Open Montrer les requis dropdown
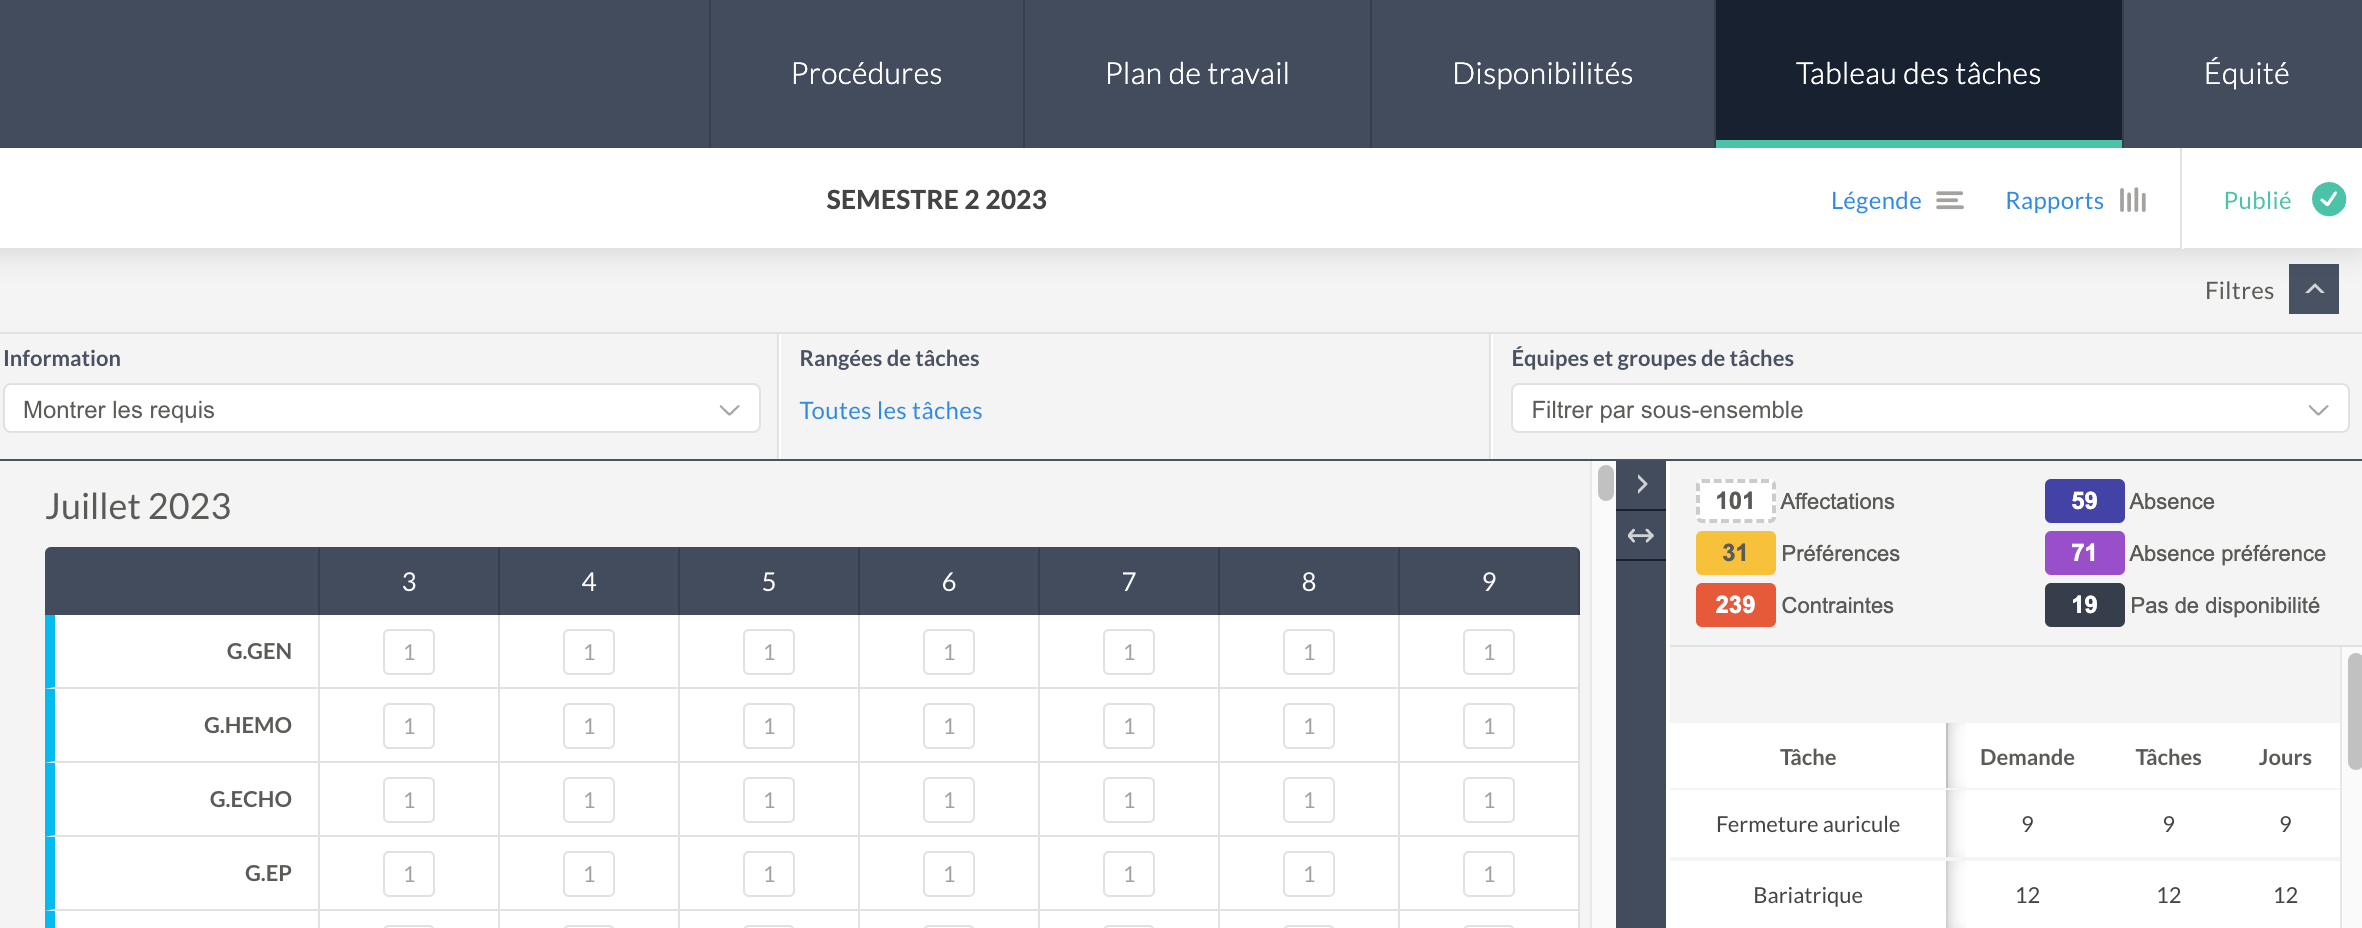The height and width of the screenshot is (928, 2362). tap(382, 409)
